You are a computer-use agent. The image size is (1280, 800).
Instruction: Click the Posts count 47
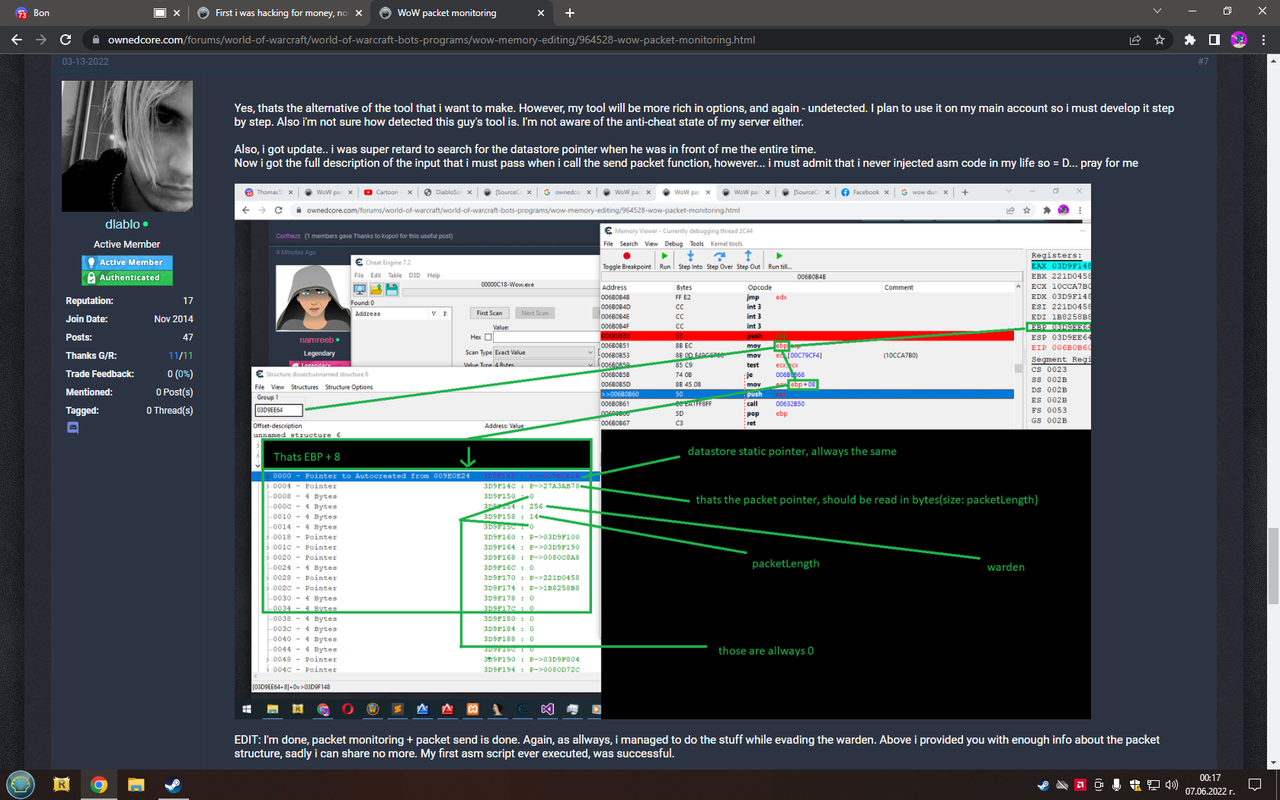tap(188, 337)
